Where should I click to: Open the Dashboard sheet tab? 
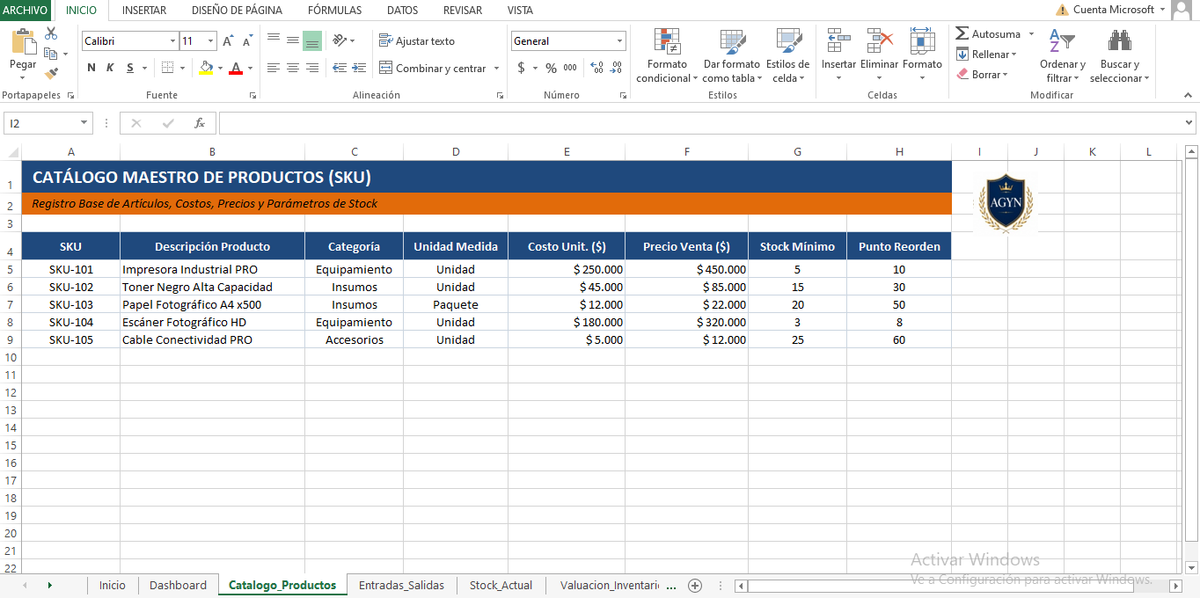tap(178, 585)
